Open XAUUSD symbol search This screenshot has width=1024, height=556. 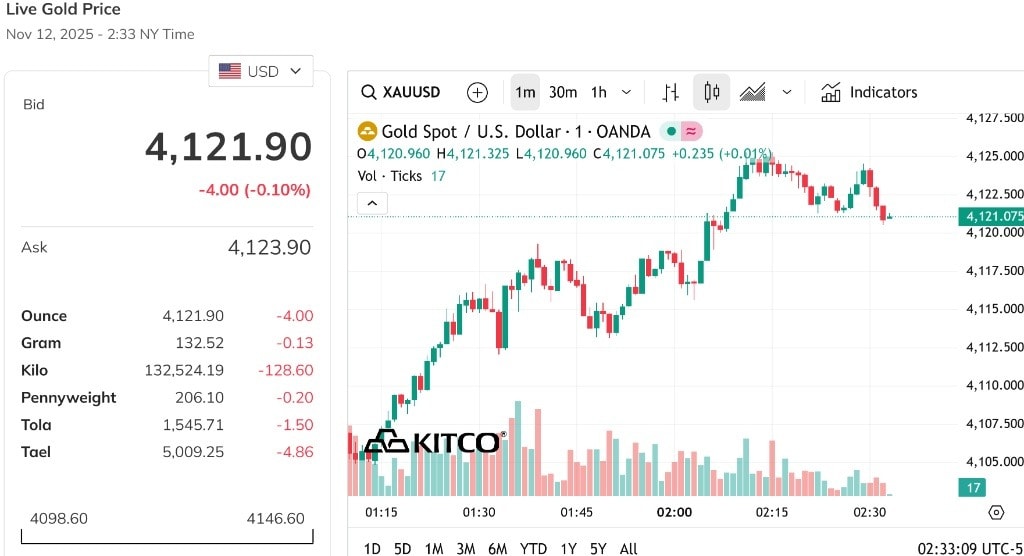click(x=401, y=92)
